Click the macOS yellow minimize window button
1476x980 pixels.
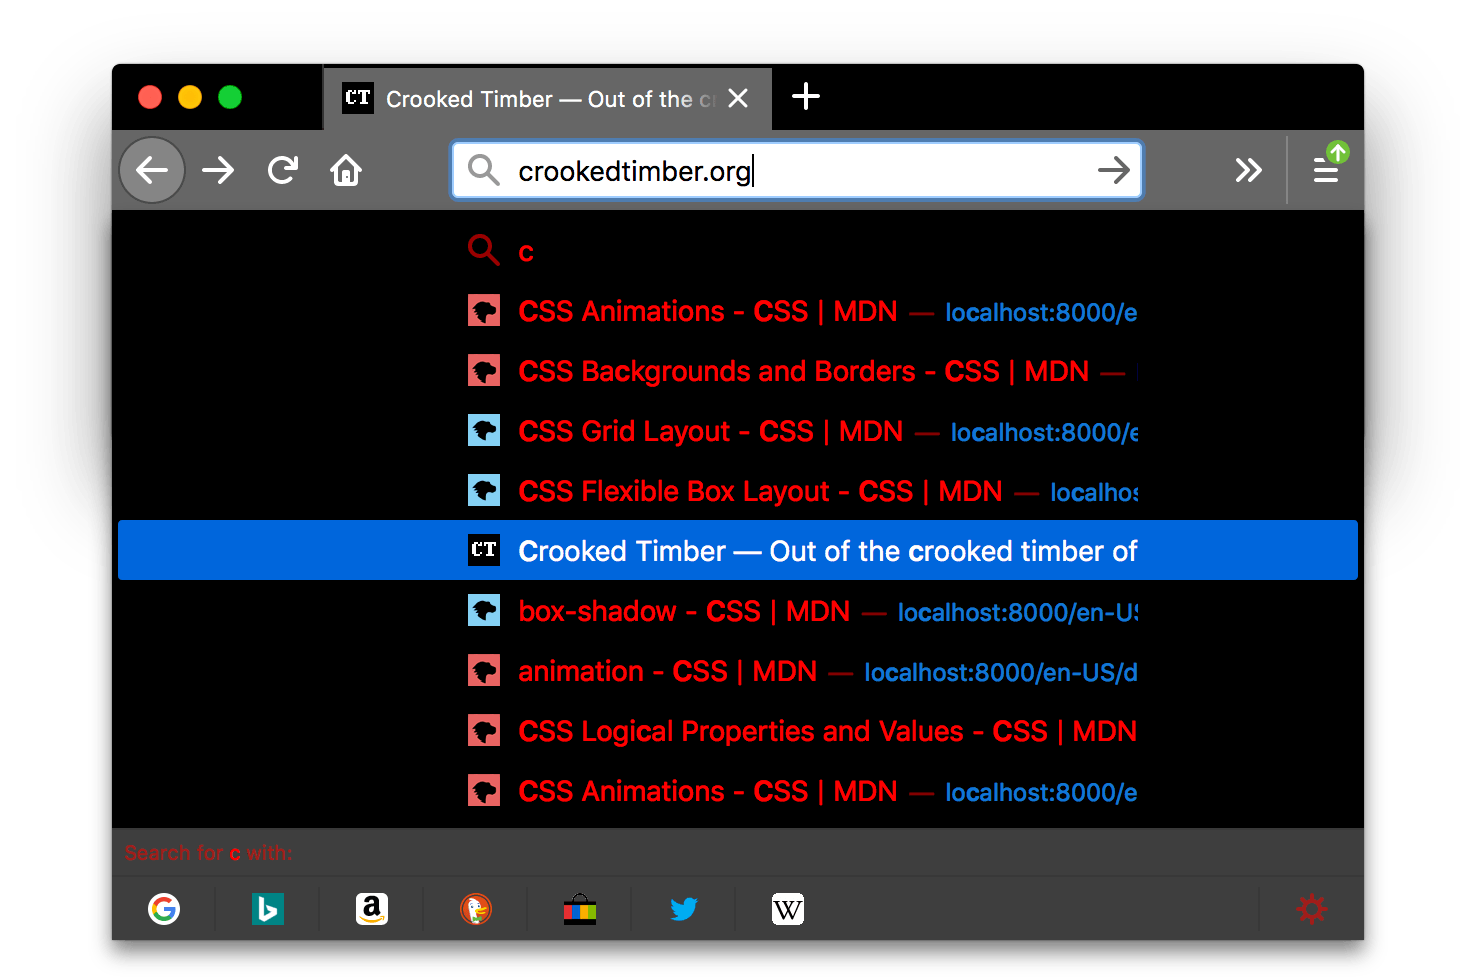tap(190, 97)
